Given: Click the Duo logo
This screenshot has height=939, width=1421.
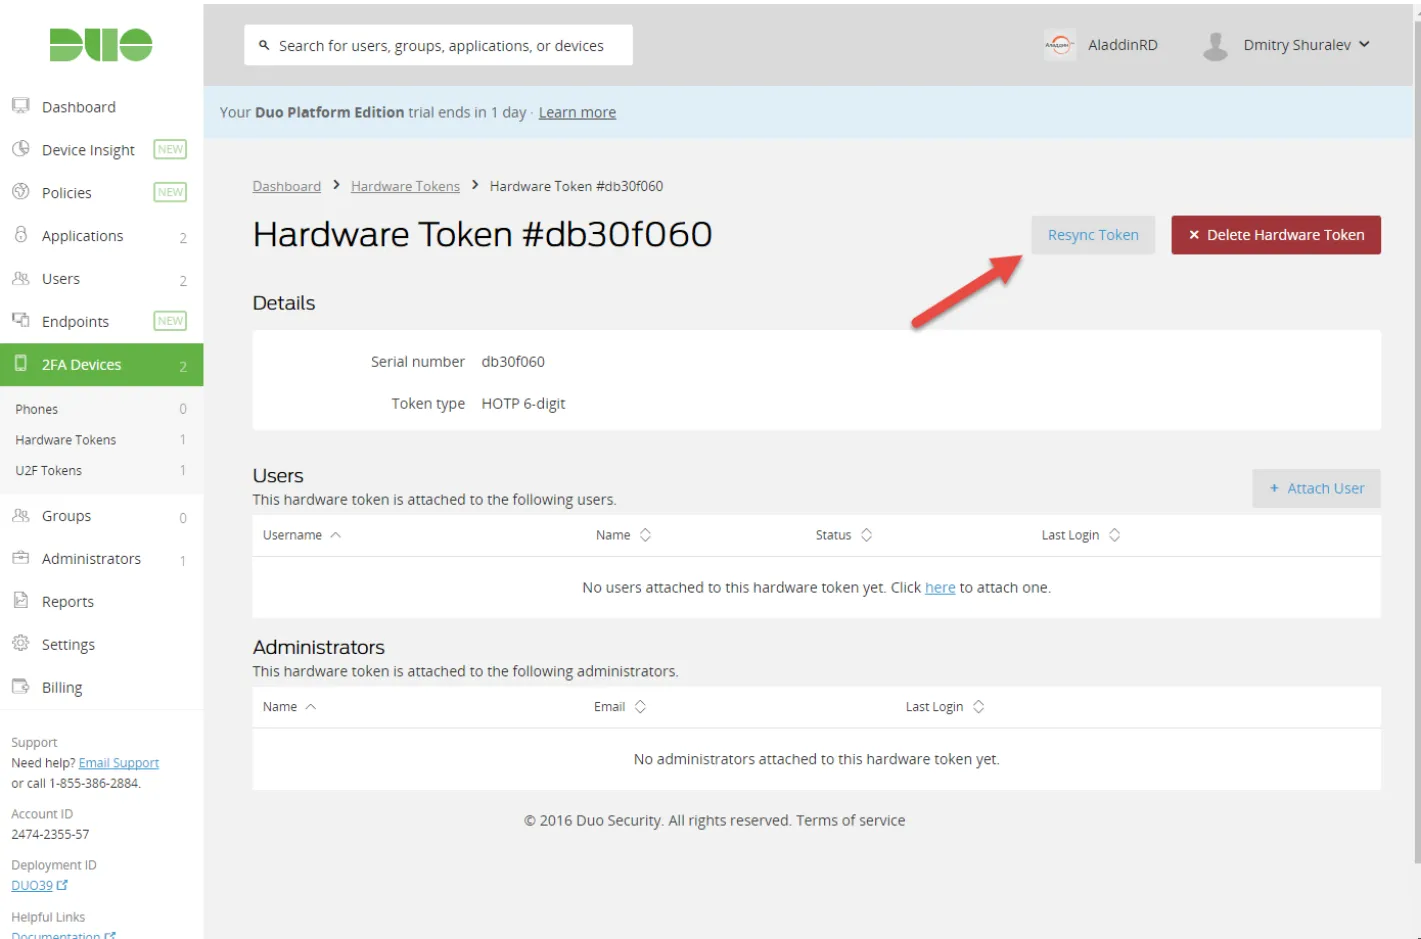Looking at the screenshot, I should tap(101, 45).
